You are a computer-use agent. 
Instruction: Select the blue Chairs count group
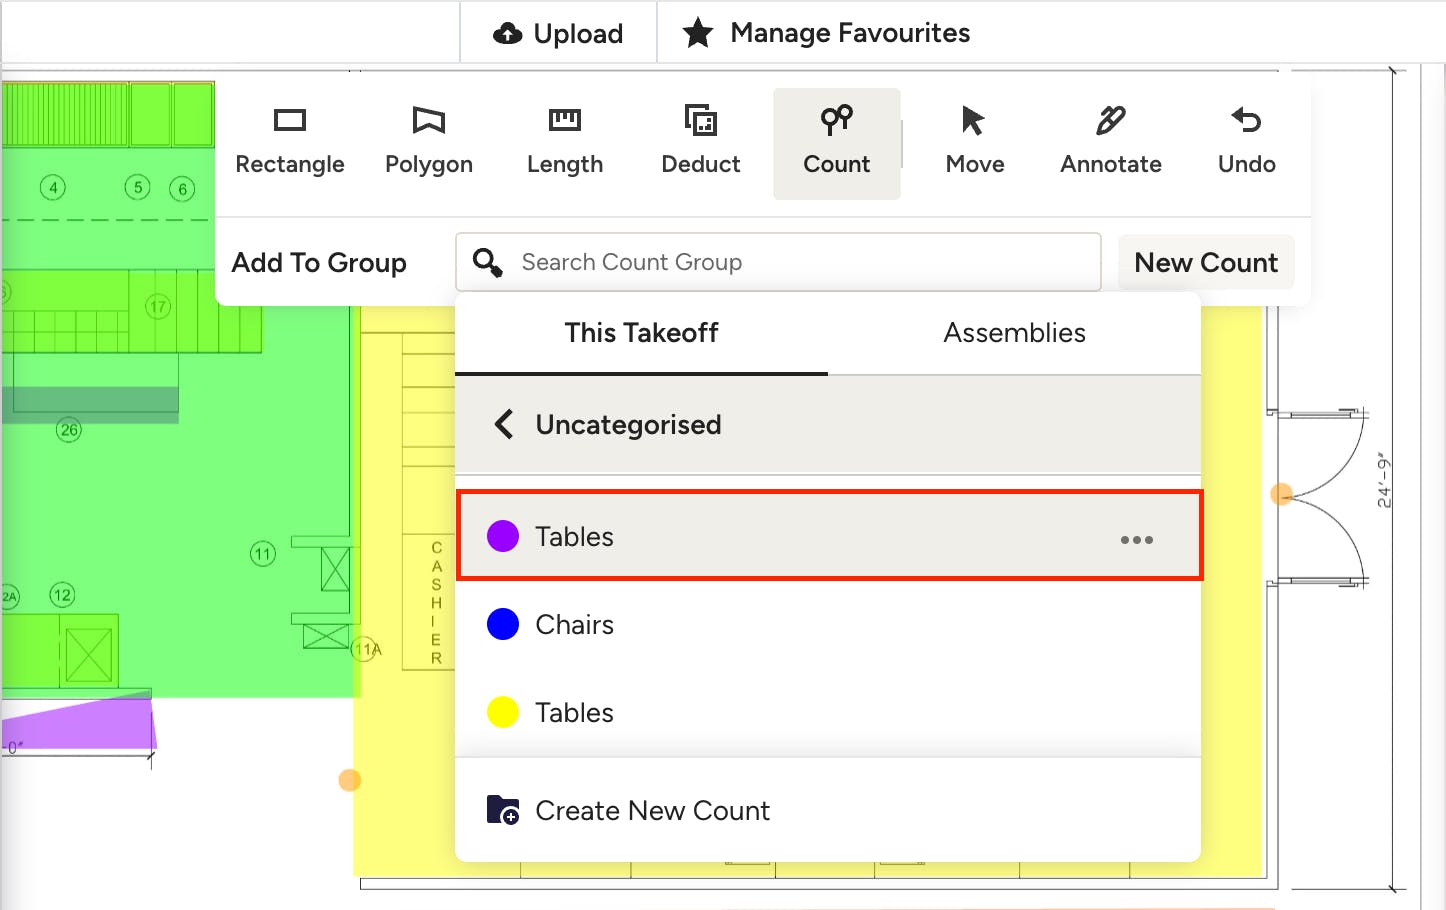(x=575, y=624)
